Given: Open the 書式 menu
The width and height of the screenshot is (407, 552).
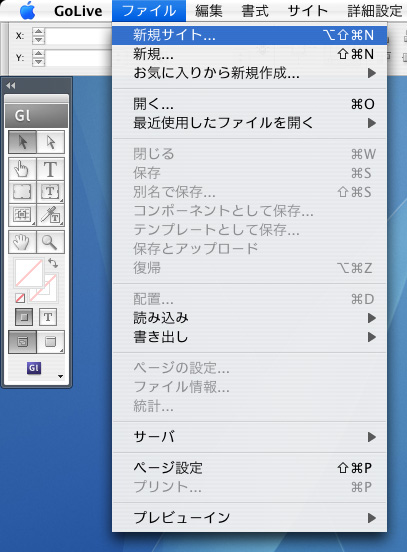Looking at the screenshot, I should coord(255,11).
